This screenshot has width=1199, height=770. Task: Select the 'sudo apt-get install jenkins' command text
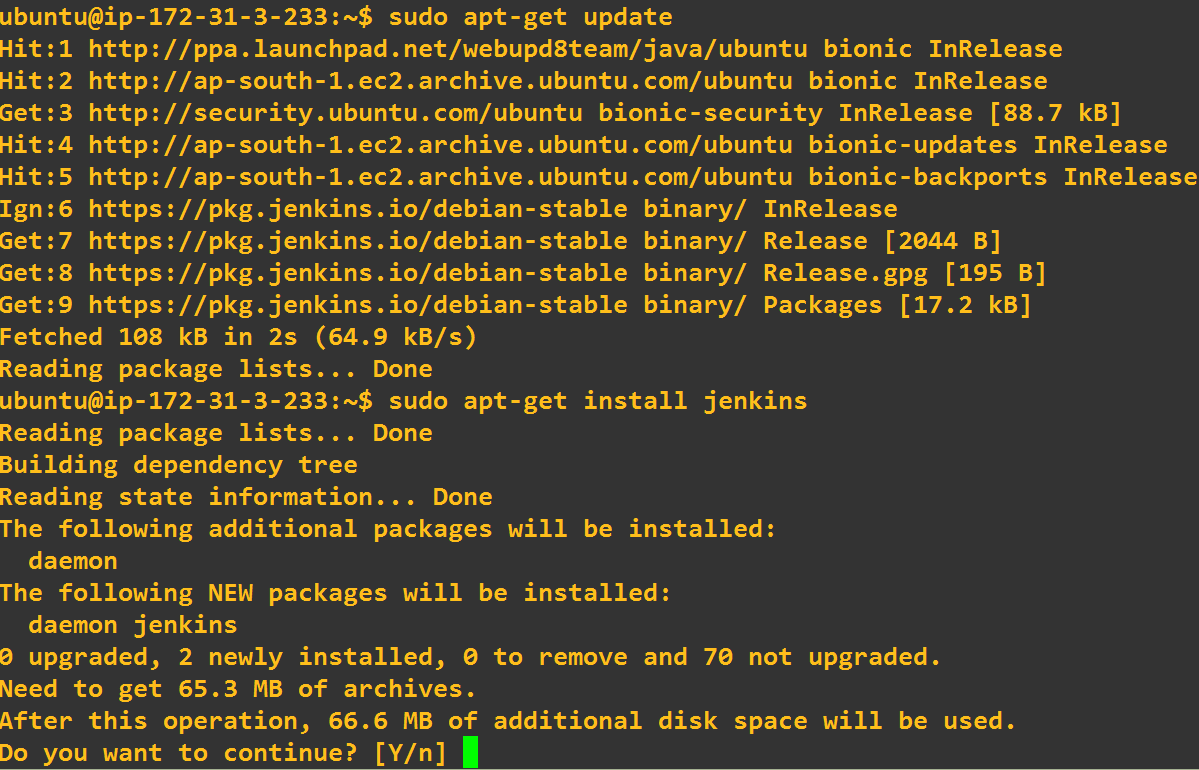click(598, 400)
